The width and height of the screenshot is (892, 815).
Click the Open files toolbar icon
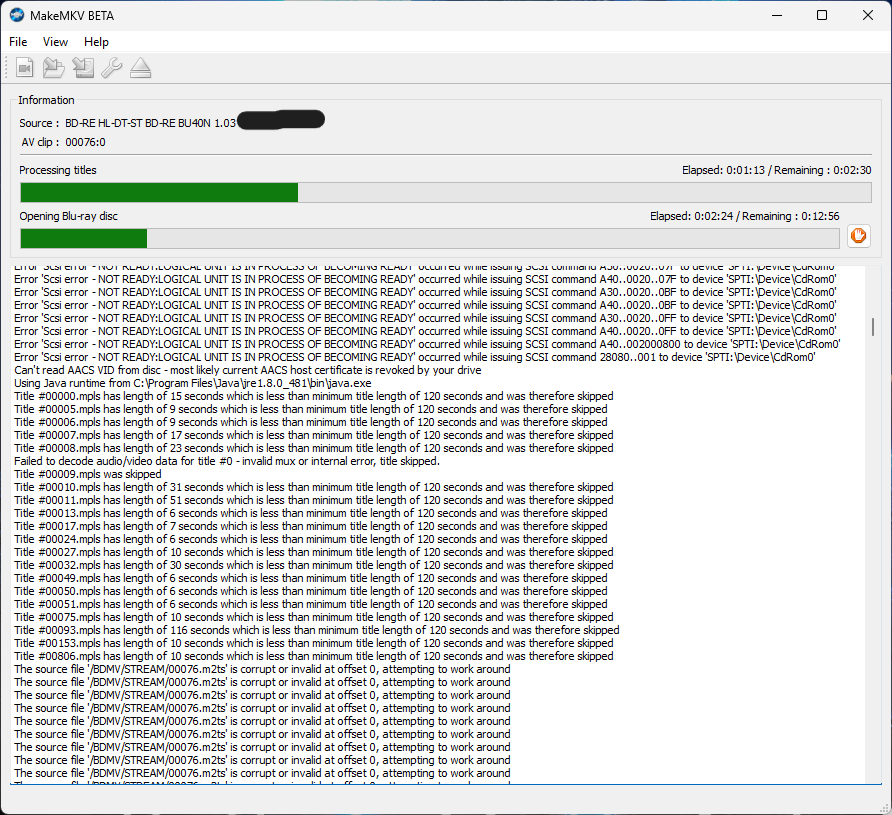[25, 68]
